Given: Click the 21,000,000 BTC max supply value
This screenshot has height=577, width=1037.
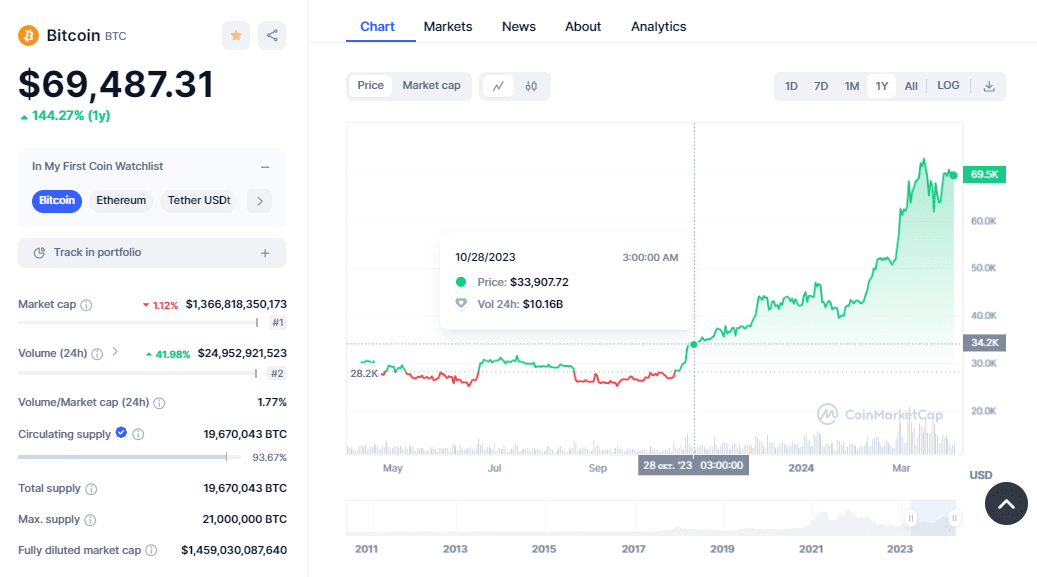Looking at the screenshot, I should [245, 519].
